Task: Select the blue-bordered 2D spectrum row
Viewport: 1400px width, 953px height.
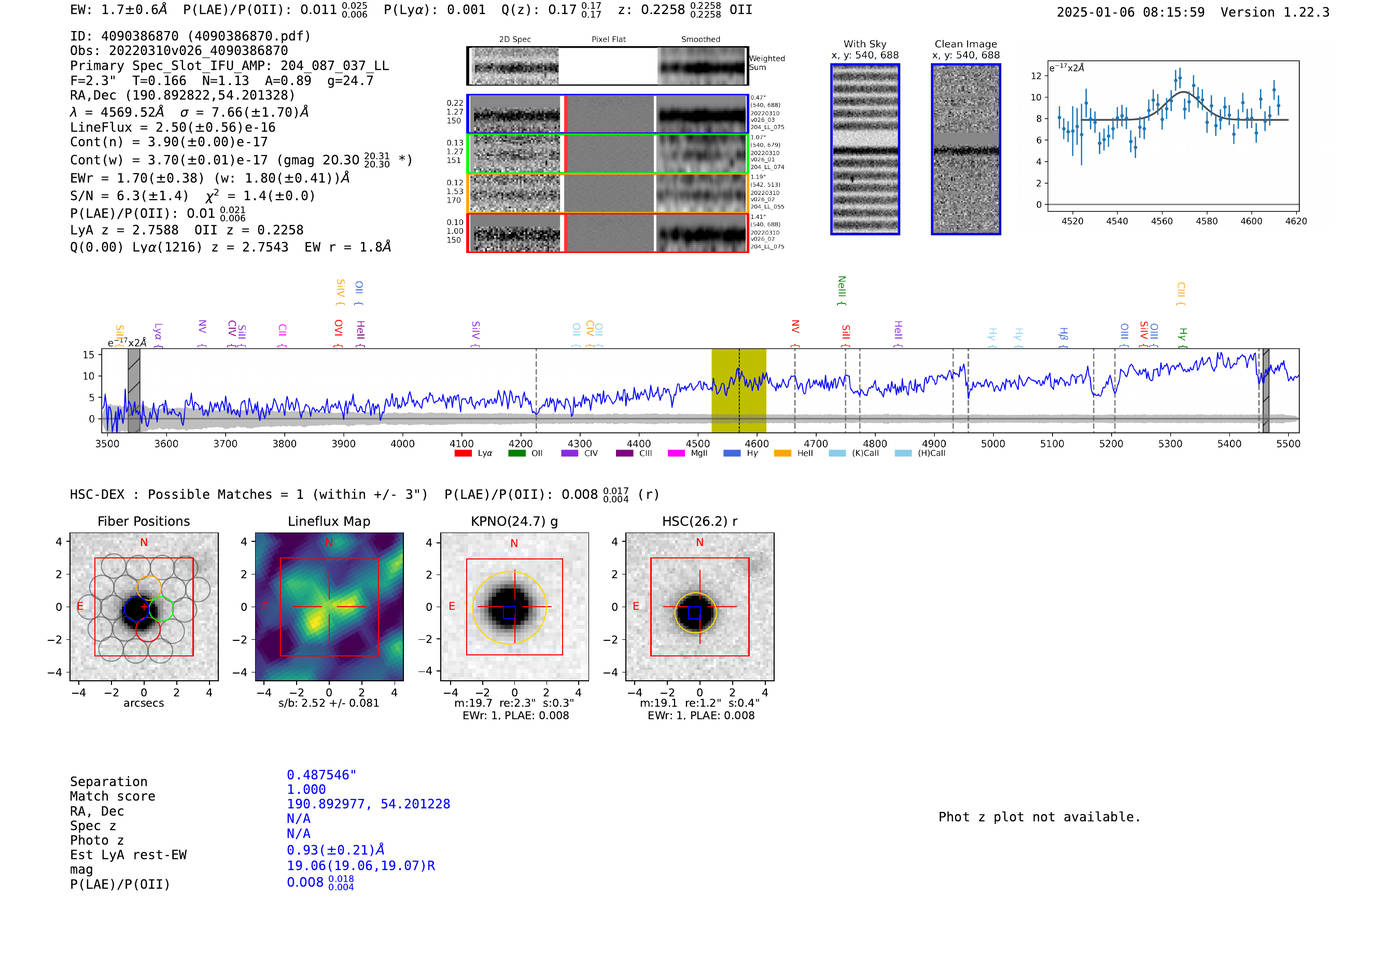Action: pos(608,114)
